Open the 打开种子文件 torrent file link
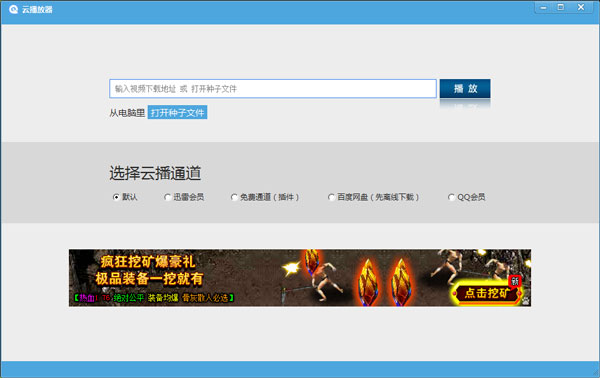Screen dimensions: 600x378 [177, 112]
